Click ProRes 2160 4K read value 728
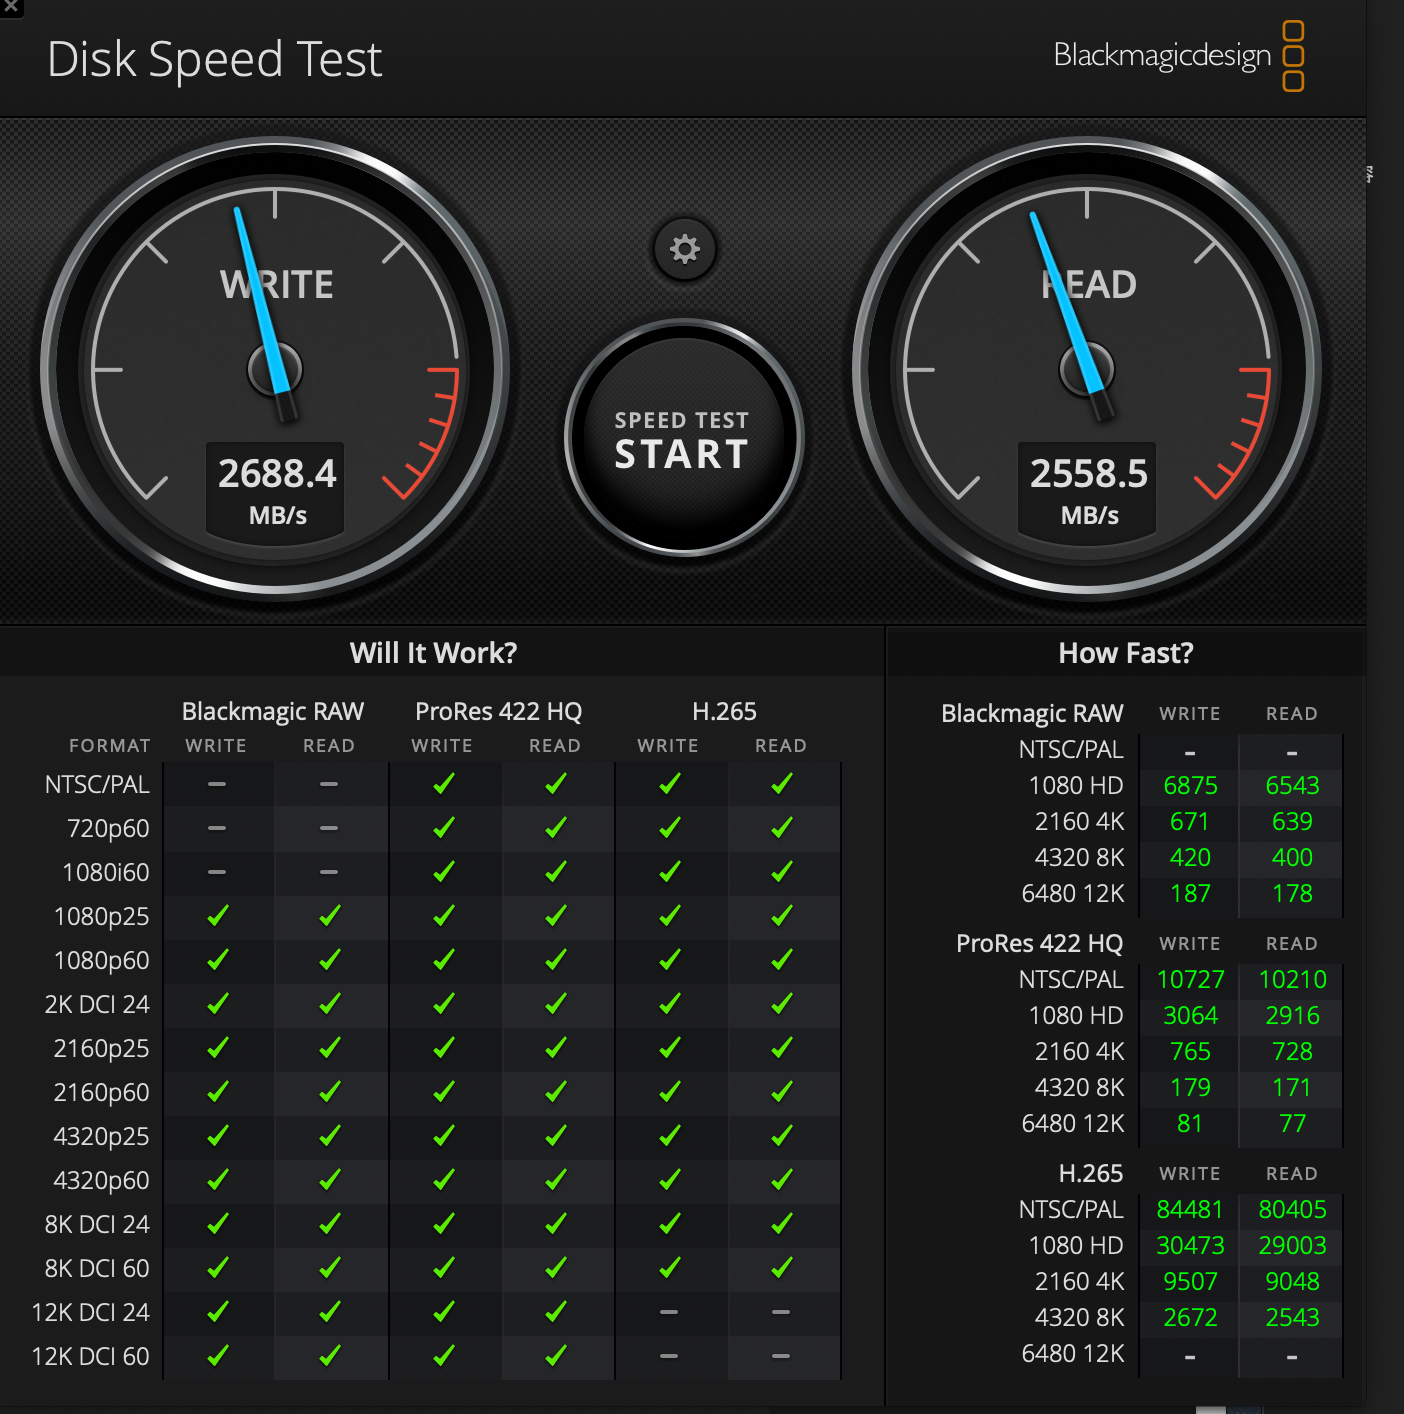 (1292, 1052)
